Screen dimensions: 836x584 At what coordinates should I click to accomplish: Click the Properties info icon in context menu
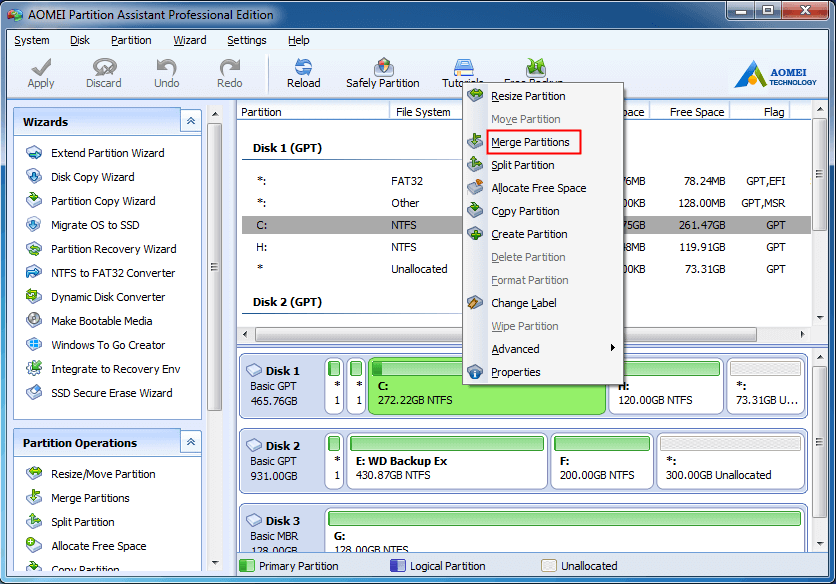tap(475, 372)
